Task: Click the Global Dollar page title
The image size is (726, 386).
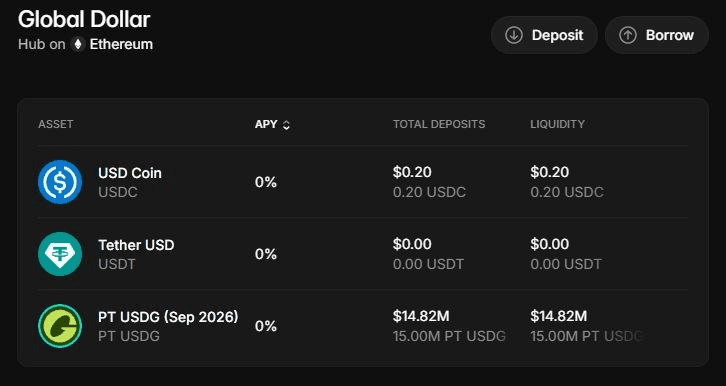Action: coord(84,20)
